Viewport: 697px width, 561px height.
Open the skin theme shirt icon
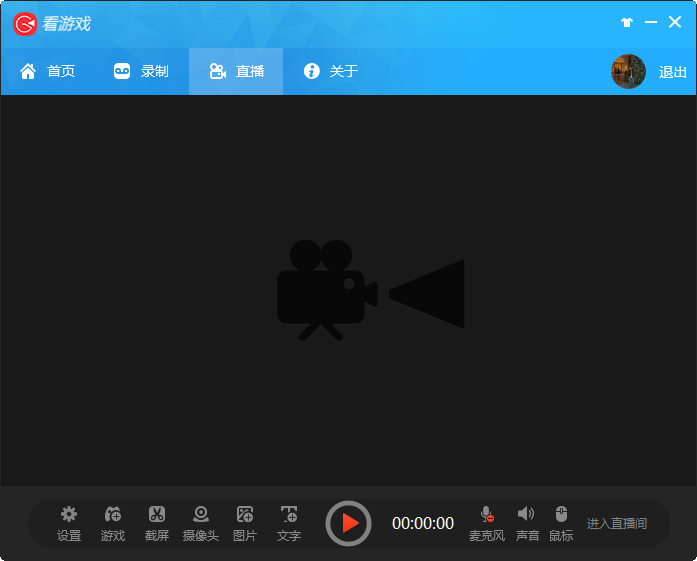pyautogui.click(x=627, y=22)
